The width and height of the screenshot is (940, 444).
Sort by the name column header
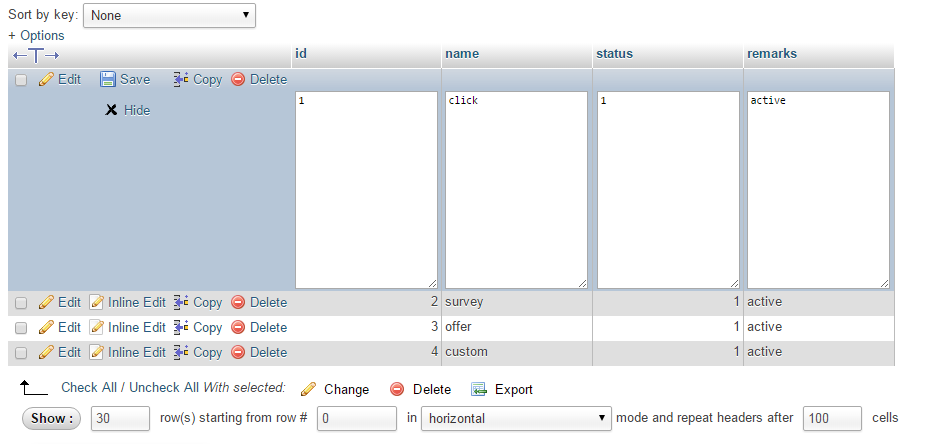(x=461, y=54)
